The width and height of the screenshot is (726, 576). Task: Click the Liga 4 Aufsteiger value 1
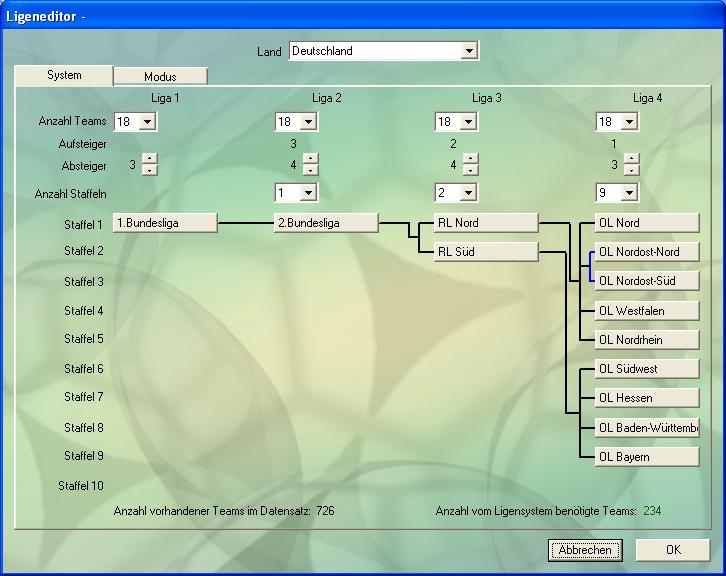pos(614,144)
